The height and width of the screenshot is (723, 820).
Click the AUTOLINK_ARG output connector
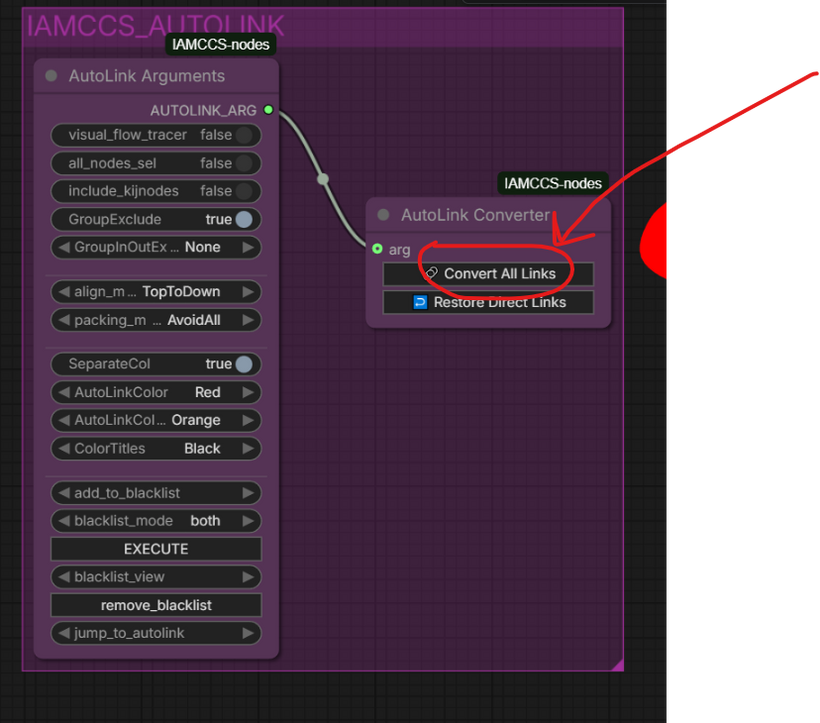tap(268, 110)
